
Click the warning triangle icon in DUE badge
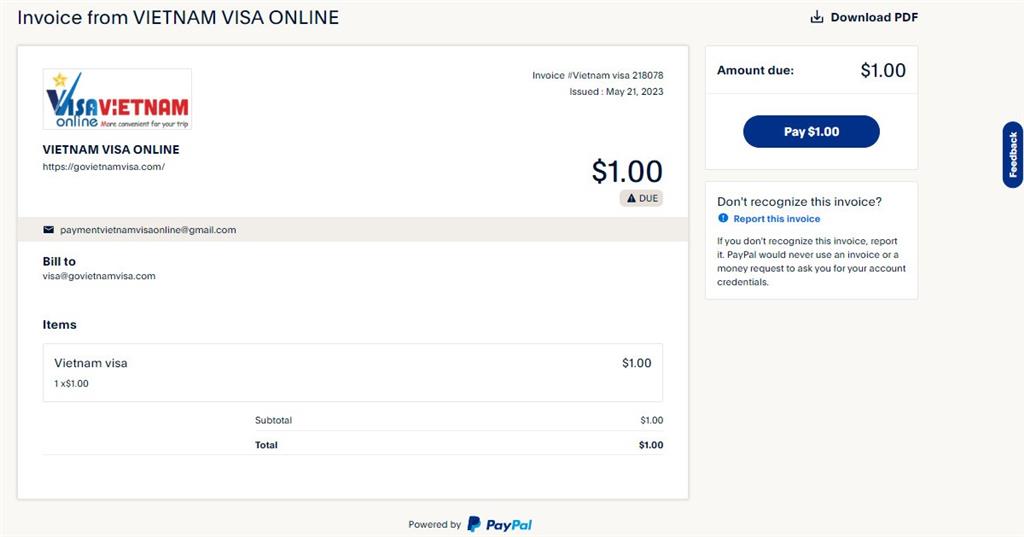click(631, 198)
